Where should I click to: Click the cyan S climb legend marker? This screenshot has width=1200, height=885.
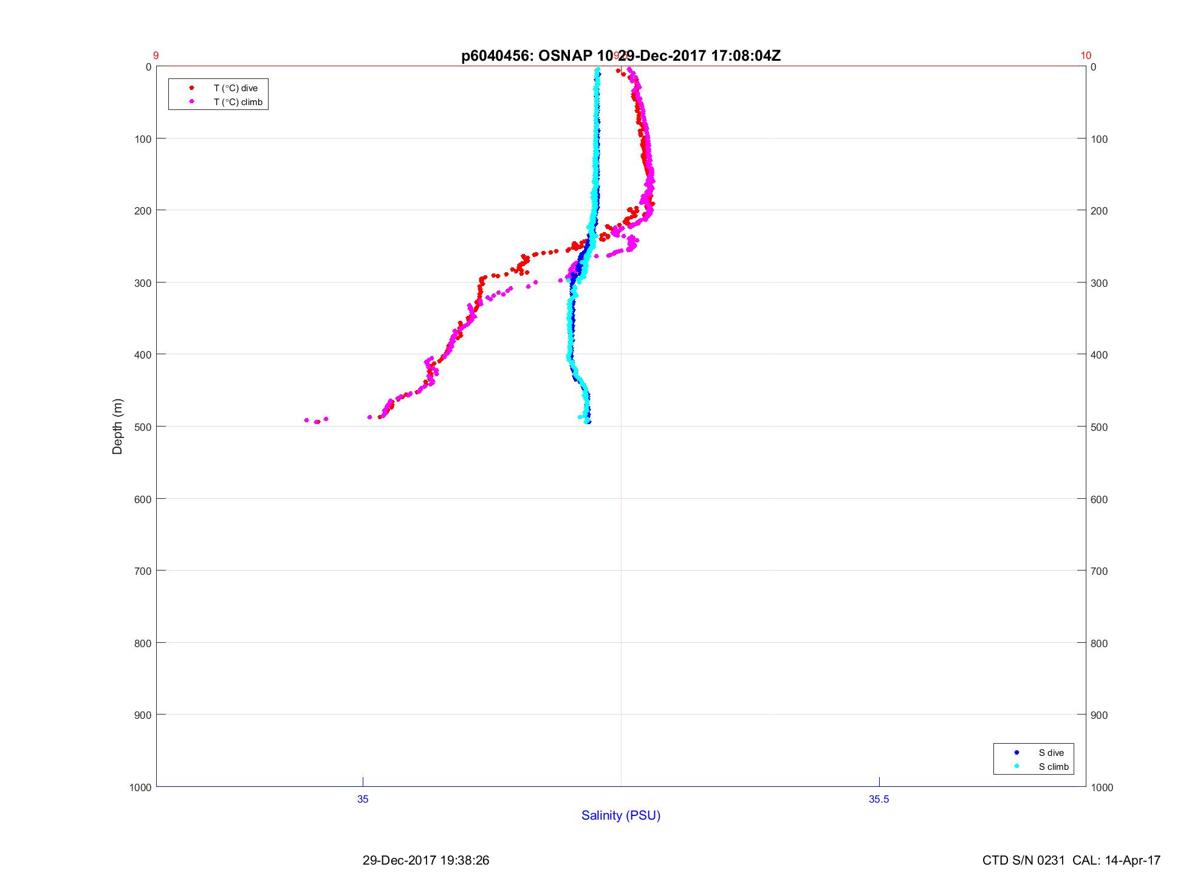[1016, 766]
